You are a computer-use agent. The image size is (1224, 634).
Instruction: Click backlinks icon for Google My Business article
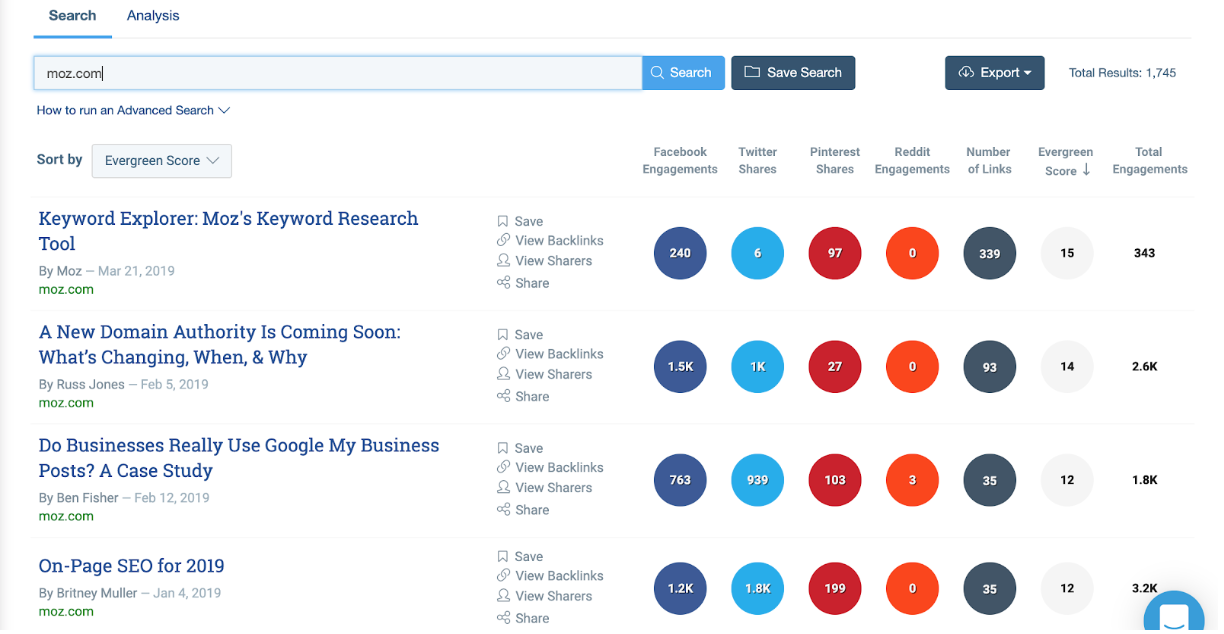(x=503, y=467)
